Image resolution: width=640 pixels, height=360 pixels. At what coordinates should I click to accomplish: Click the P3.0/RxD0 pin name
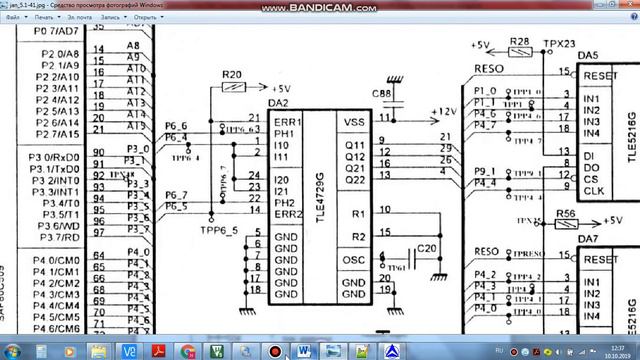click(54, 158)
